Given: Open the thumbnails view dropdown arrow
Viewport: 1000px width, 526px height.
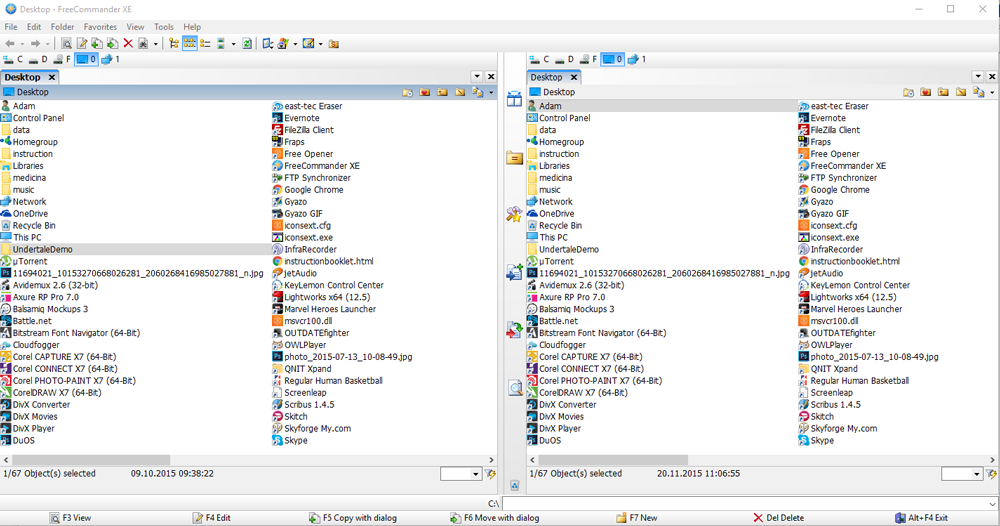Looking at the screenshot, I should 233,44.
